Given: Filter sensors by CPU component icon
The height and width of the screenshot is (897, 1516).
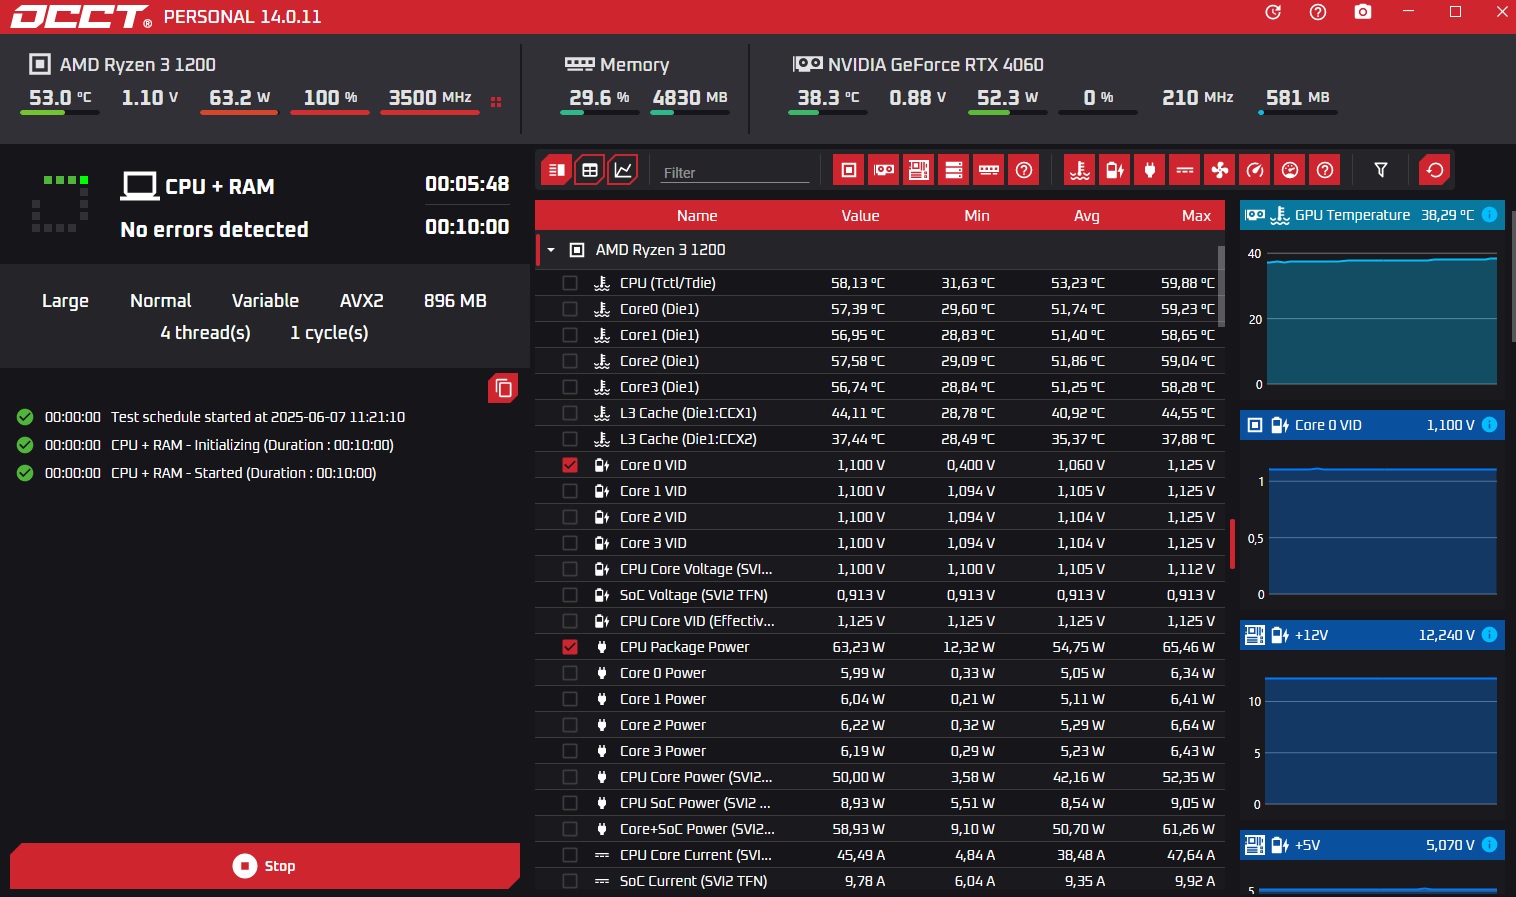Looking at the screenshot, I should click(849, 170).
